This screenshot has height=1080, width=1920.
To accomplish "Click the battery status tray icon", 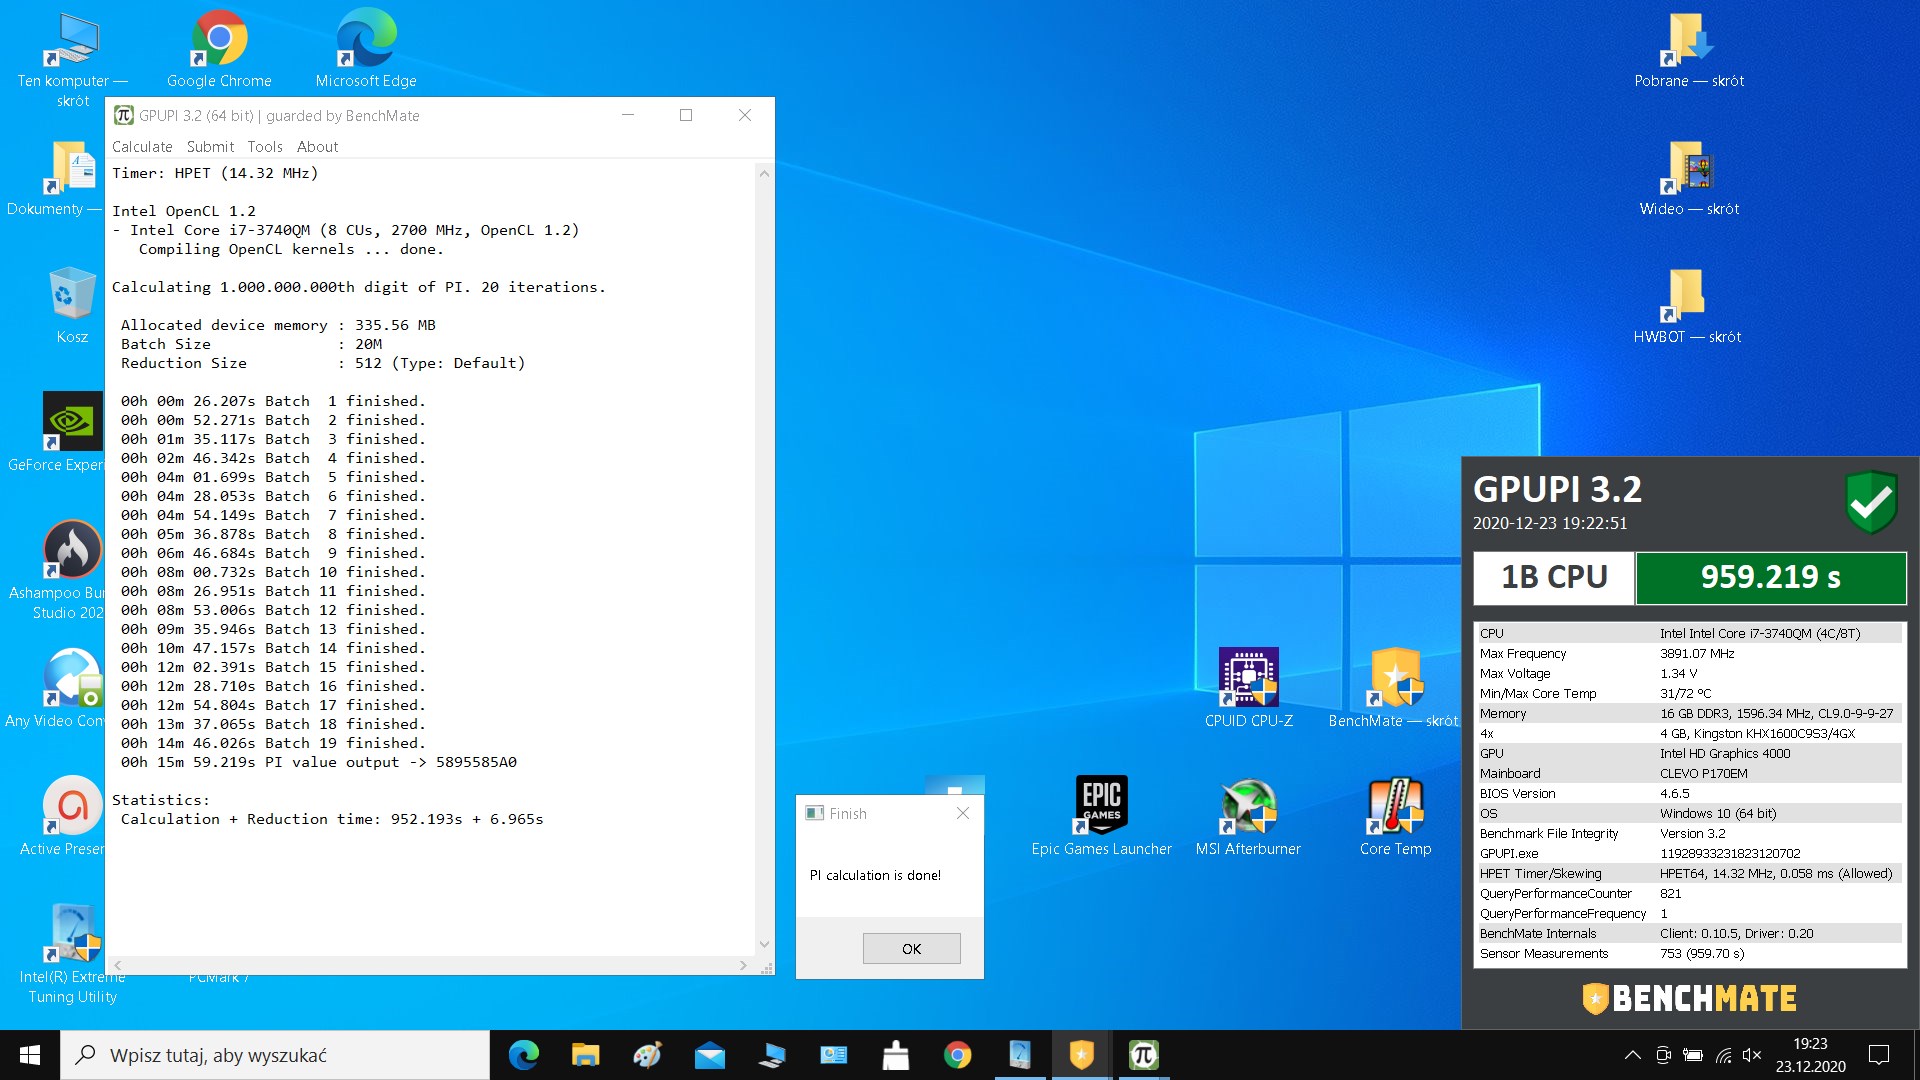I will tap(1693, 1055).
